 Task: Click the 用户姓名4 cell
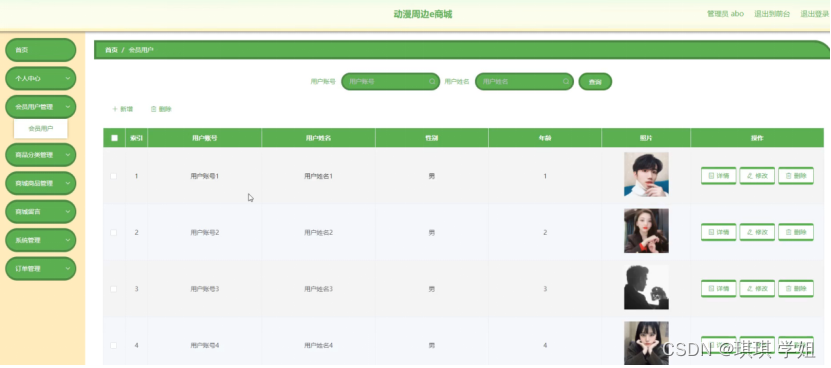[x=319, y=345]
